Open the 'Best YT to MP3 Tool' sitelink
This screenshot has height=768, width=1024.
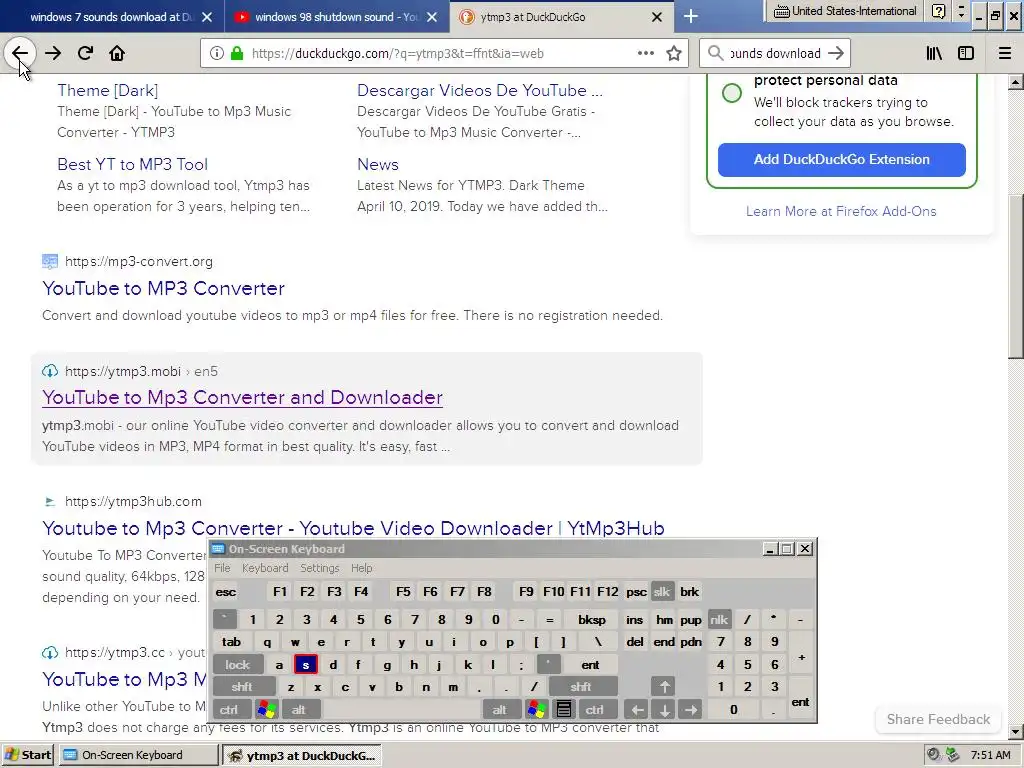click(133, 164)
